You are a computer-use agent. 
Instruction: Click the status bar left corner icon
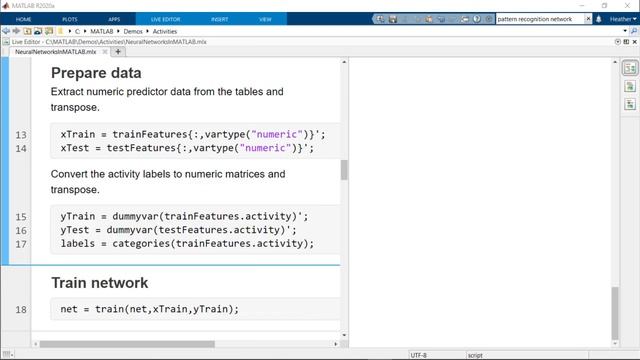7,355
